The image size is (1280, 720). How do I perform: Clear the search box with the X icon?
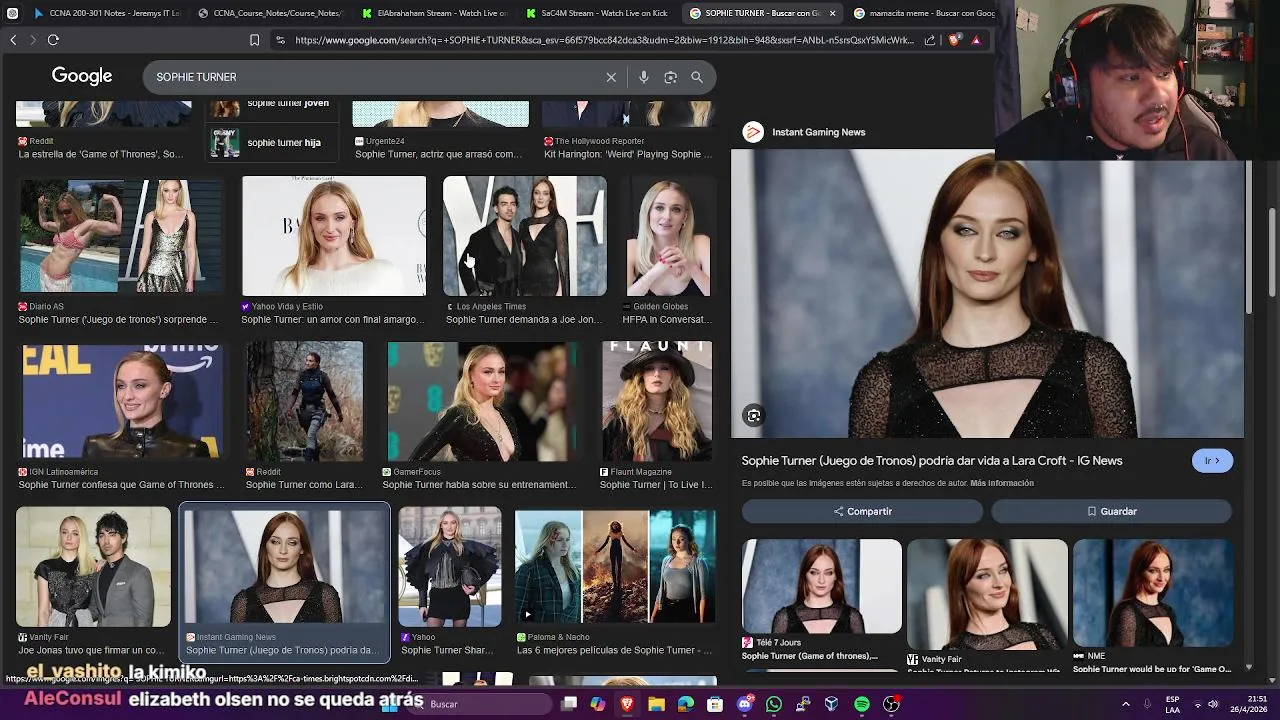(611, 77)
